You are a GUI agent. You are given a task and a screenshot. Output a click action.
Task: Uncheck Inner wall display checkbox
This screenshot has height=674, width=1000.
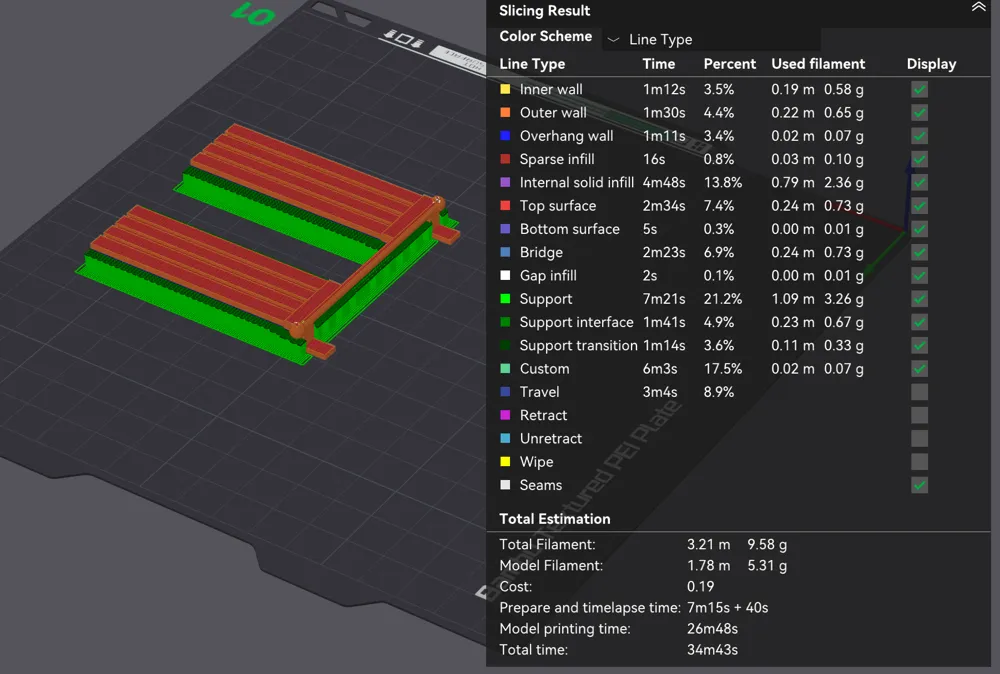[919, 89]
